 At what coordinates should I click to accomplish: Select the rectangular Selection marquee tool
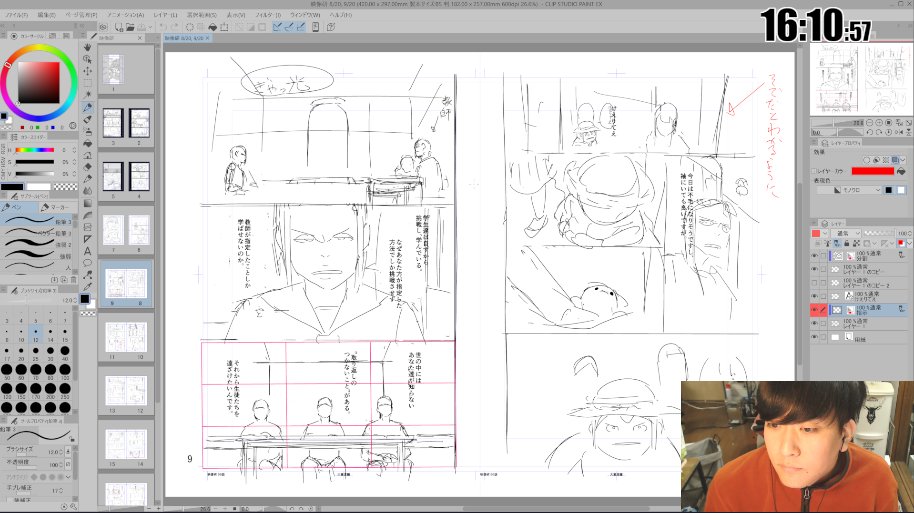click(87, 83)
